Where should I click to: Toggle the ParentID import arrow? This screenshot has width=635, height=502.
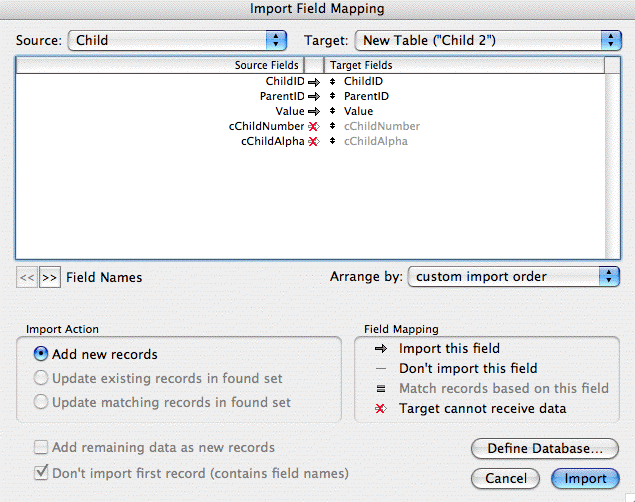[x=312, y=96]
